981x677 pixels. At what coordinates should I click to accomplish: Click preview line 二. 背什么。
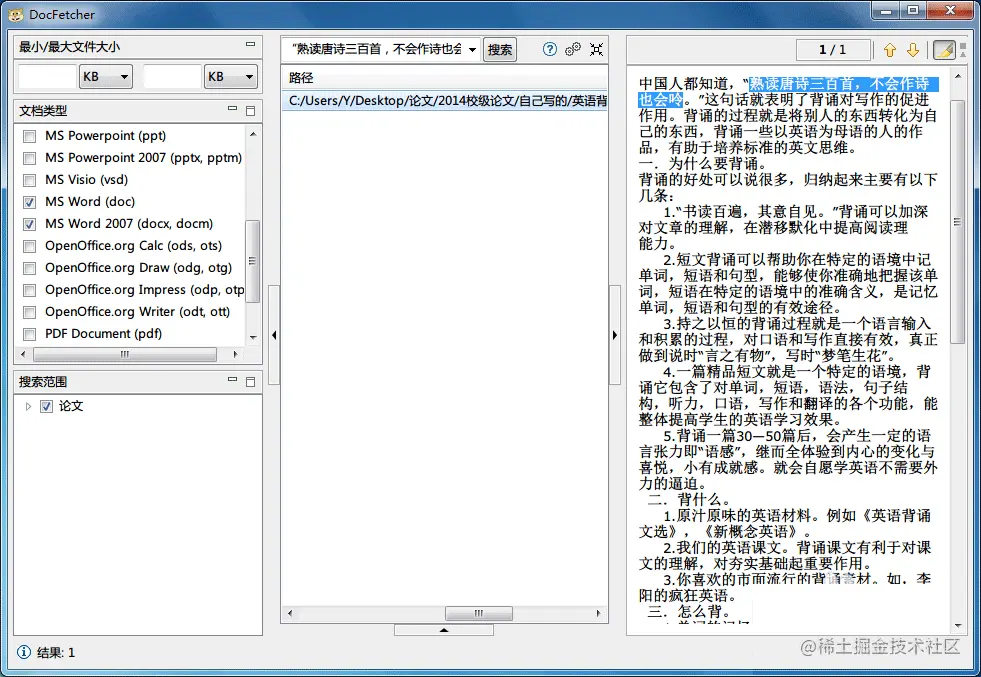tap(689, 499)
